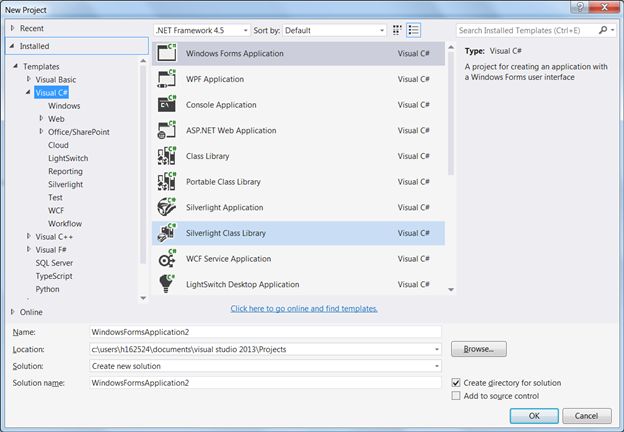The height and width of the screenshot is (432, 624).
Task: Click the Search Installed Templates box
Action: [x=526, y=30]
